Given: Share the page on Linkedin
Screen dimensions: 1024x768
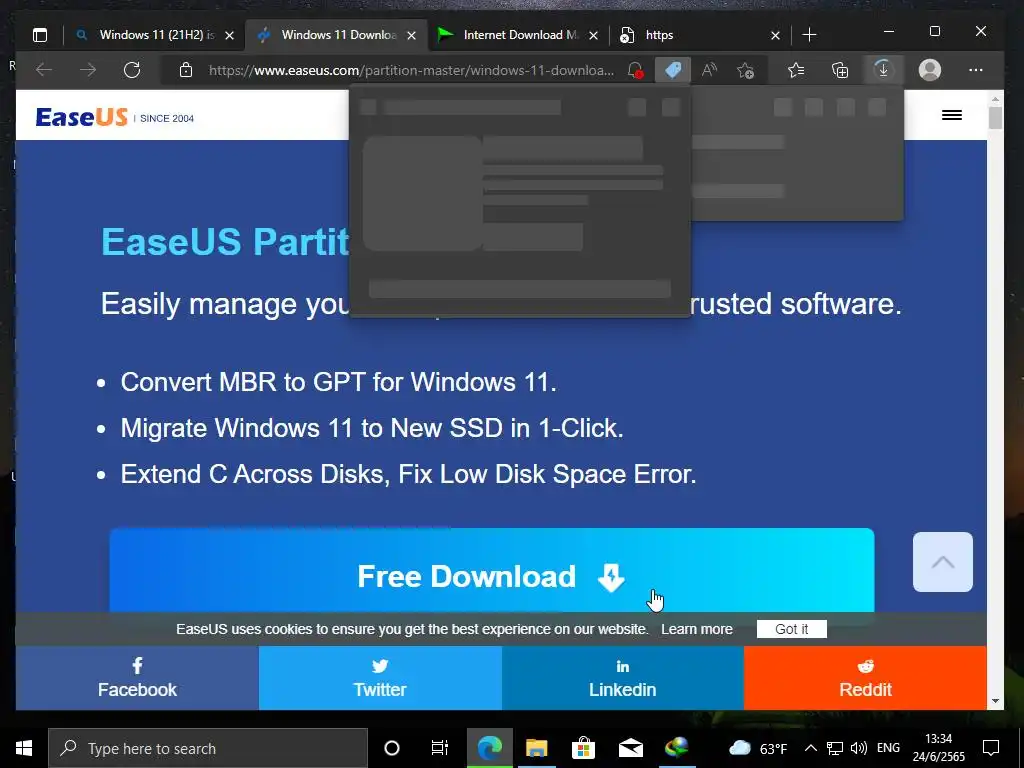Looking at the screenshot, I should click(622, 678).
